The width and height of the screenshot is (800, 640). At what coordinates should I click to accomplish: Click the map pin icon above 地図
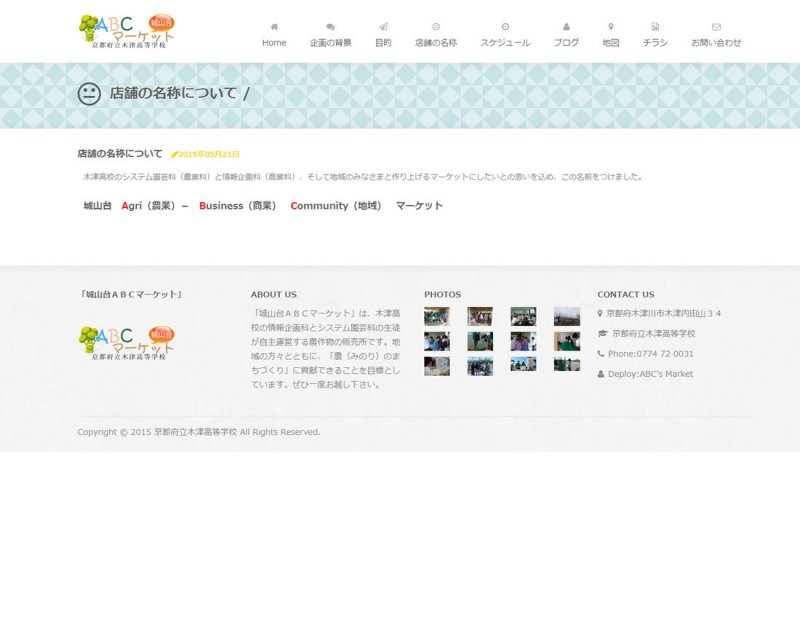click(x=611, y=27)
